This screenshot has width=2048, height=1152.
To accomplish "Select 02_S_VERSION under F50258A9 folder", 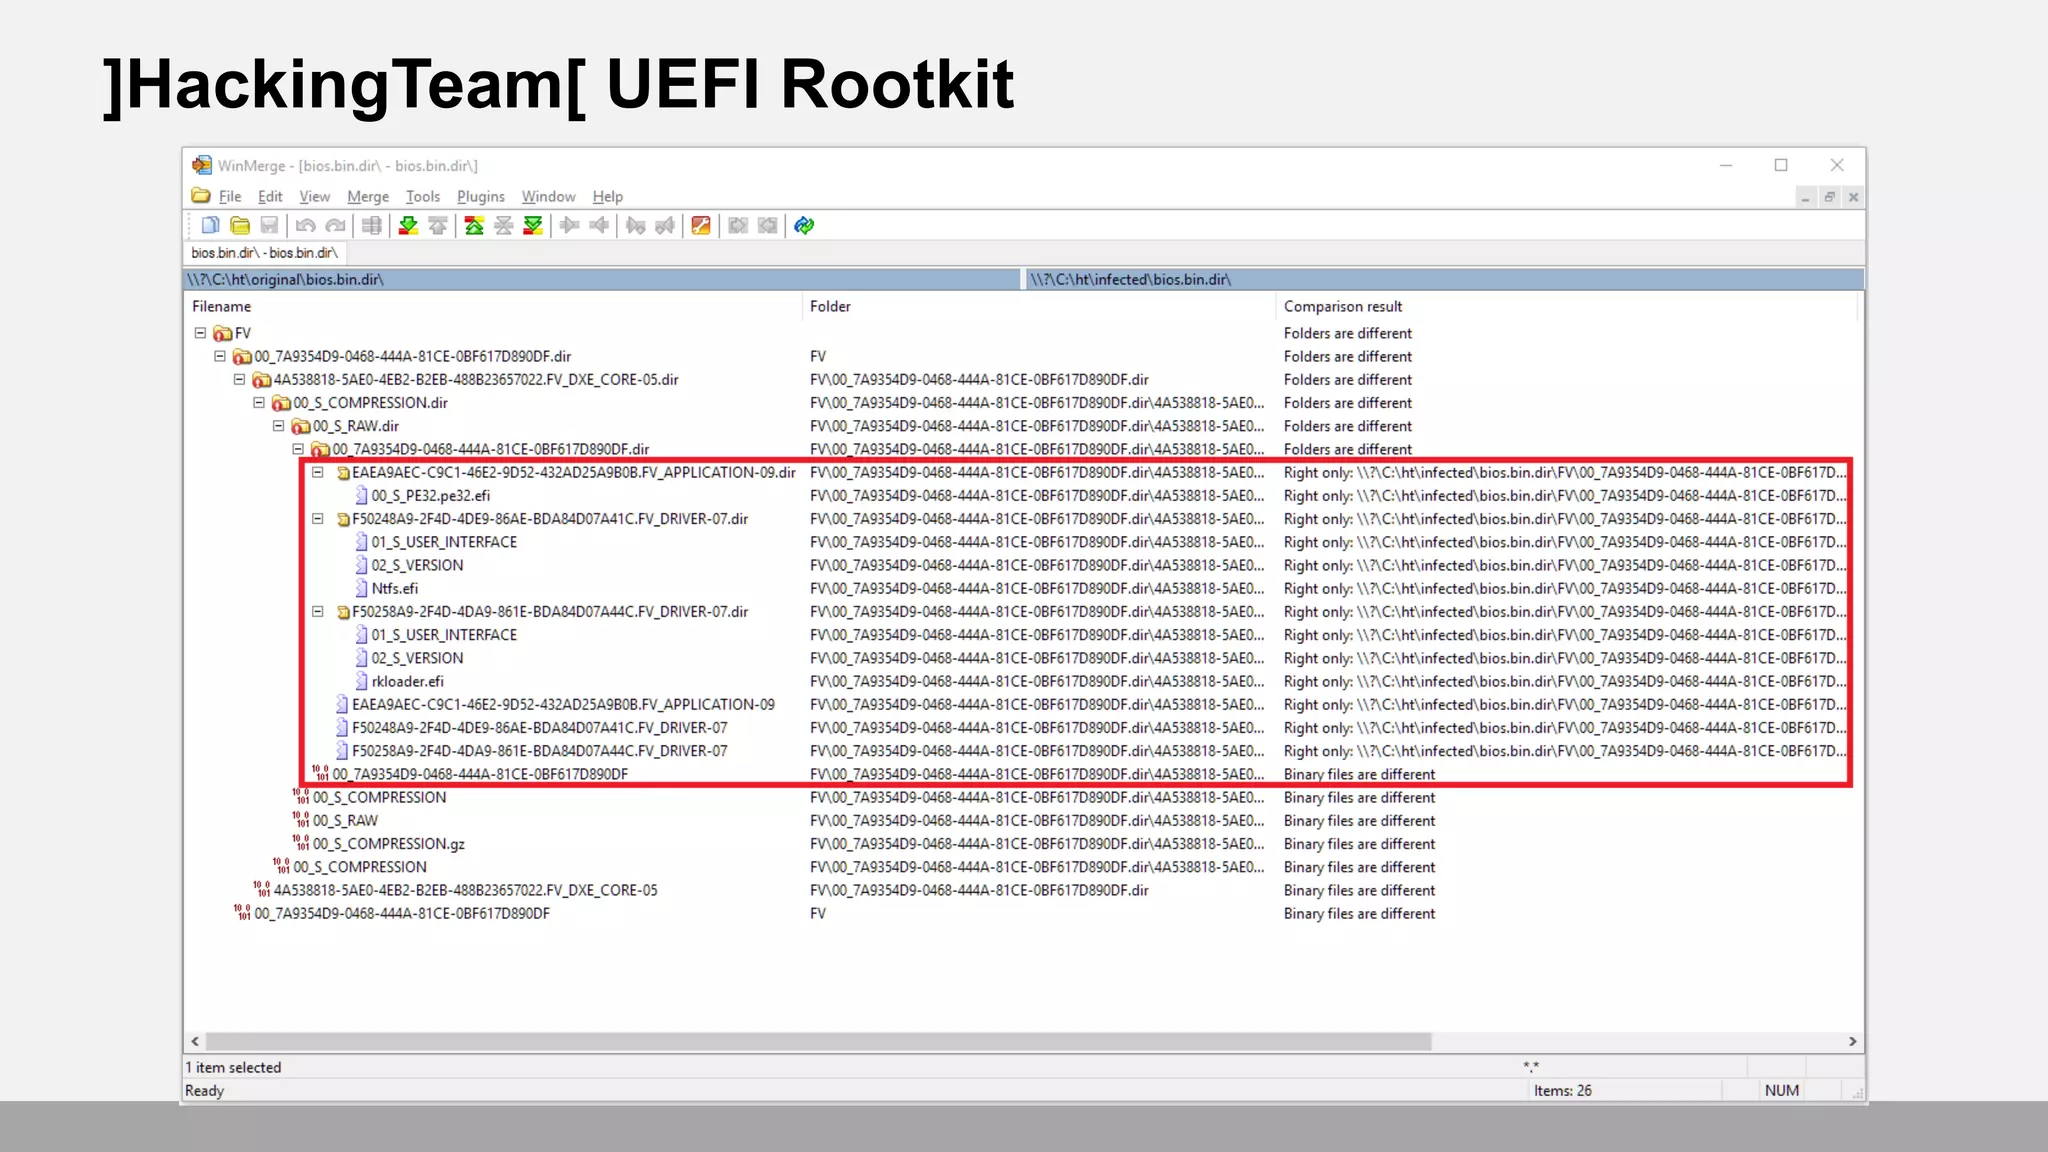I will [417, 658].
